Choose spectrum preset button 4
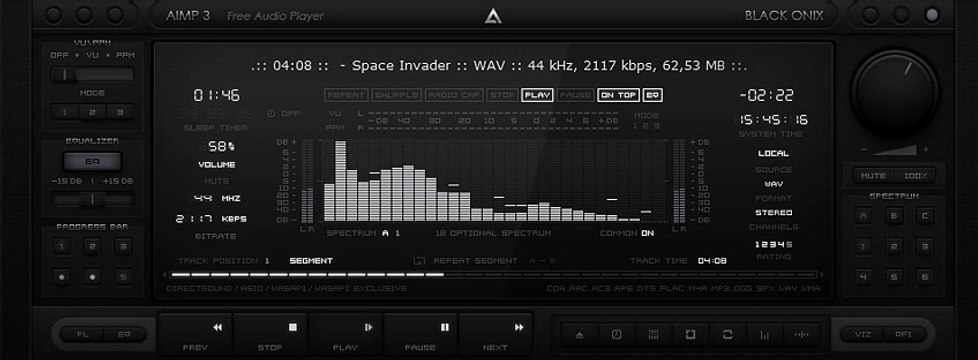The width and height of the screenshot is (978, 360). click(863, 276)
